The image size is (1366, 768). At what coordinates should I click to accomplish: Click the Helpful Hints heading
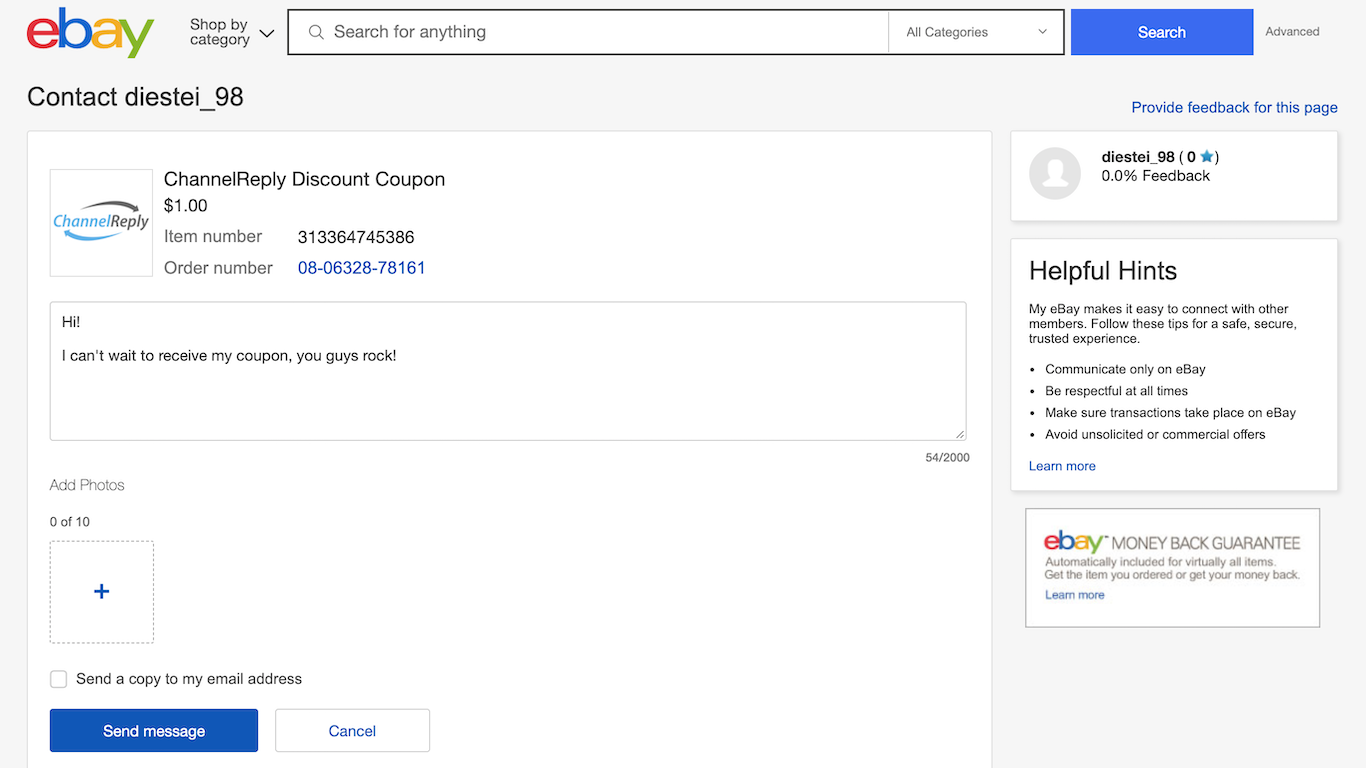pos(1103,271)
